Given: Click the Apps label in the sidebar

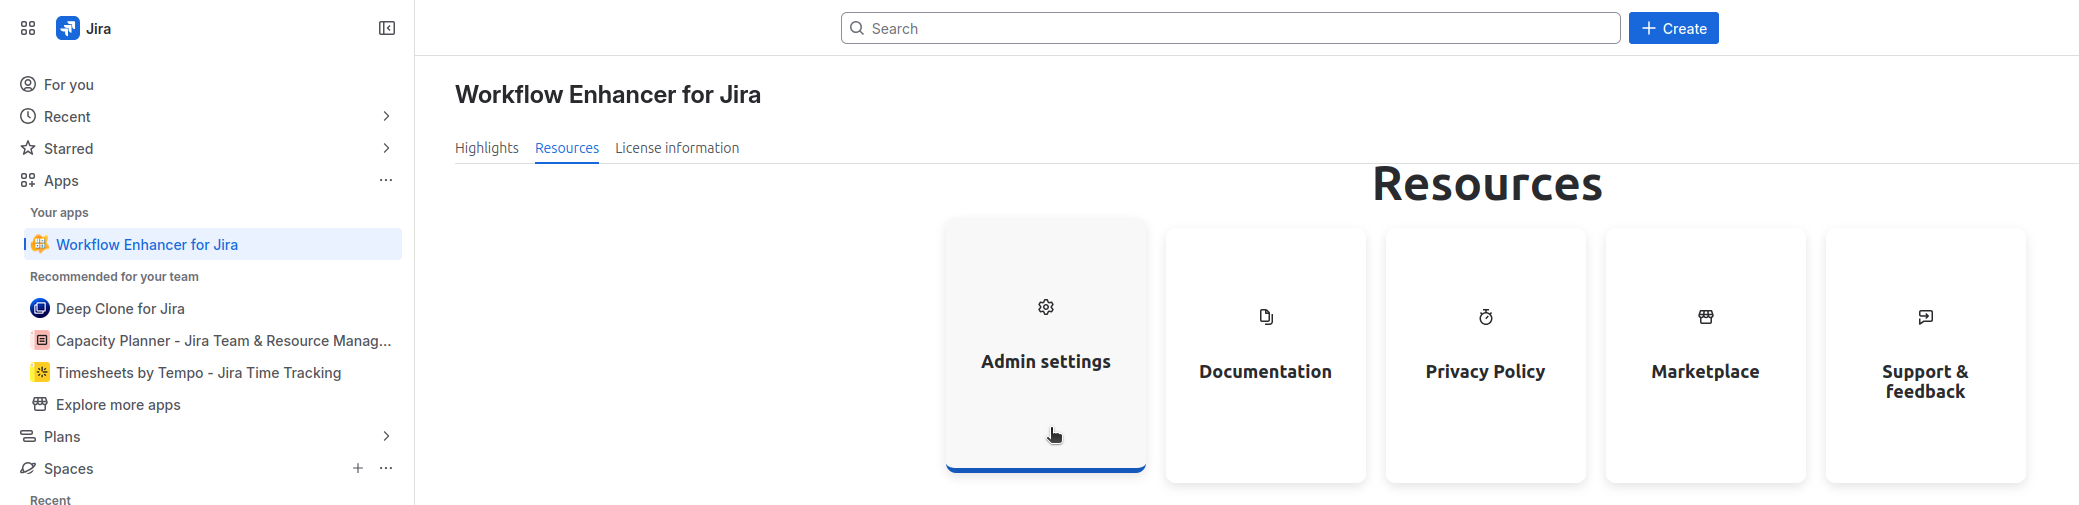Looking at the screenshot, I should point(61,180).
